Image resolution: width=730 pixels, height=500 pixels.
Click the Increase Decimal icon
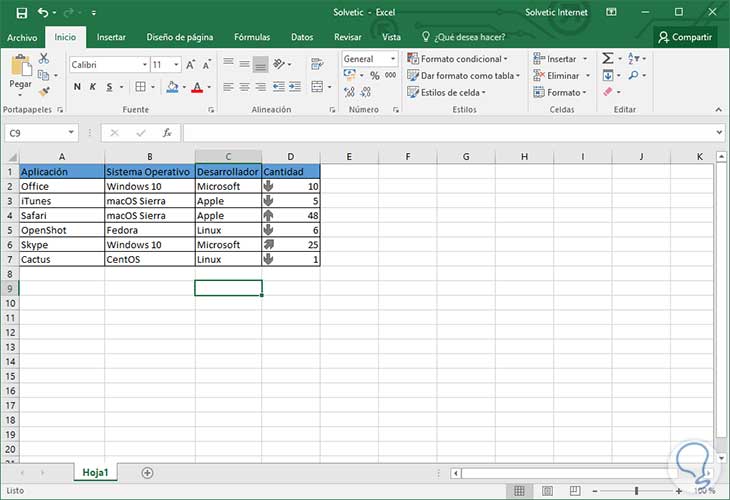pos(349,92)
